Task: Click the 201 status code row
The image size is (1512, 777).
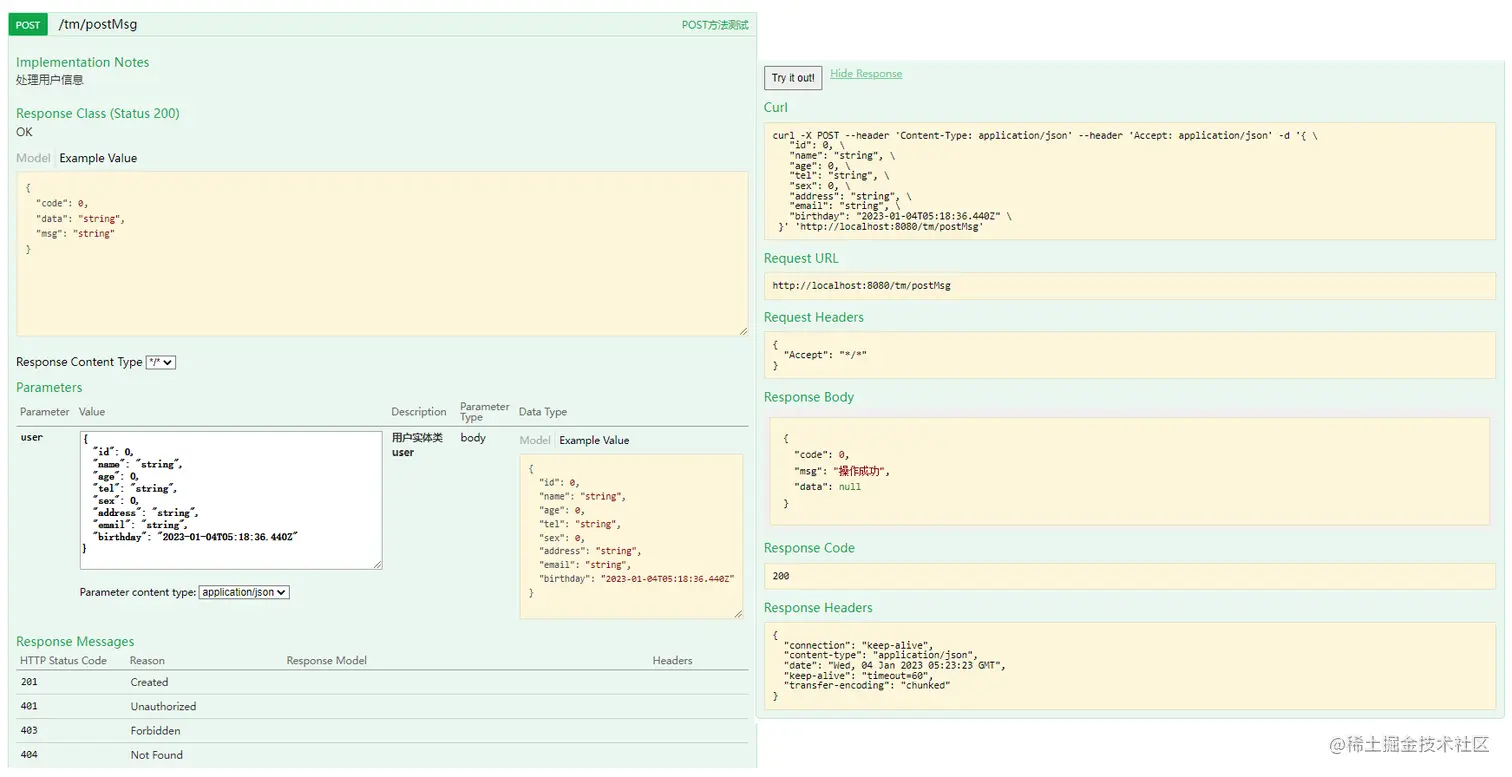Action: (382, 682)
